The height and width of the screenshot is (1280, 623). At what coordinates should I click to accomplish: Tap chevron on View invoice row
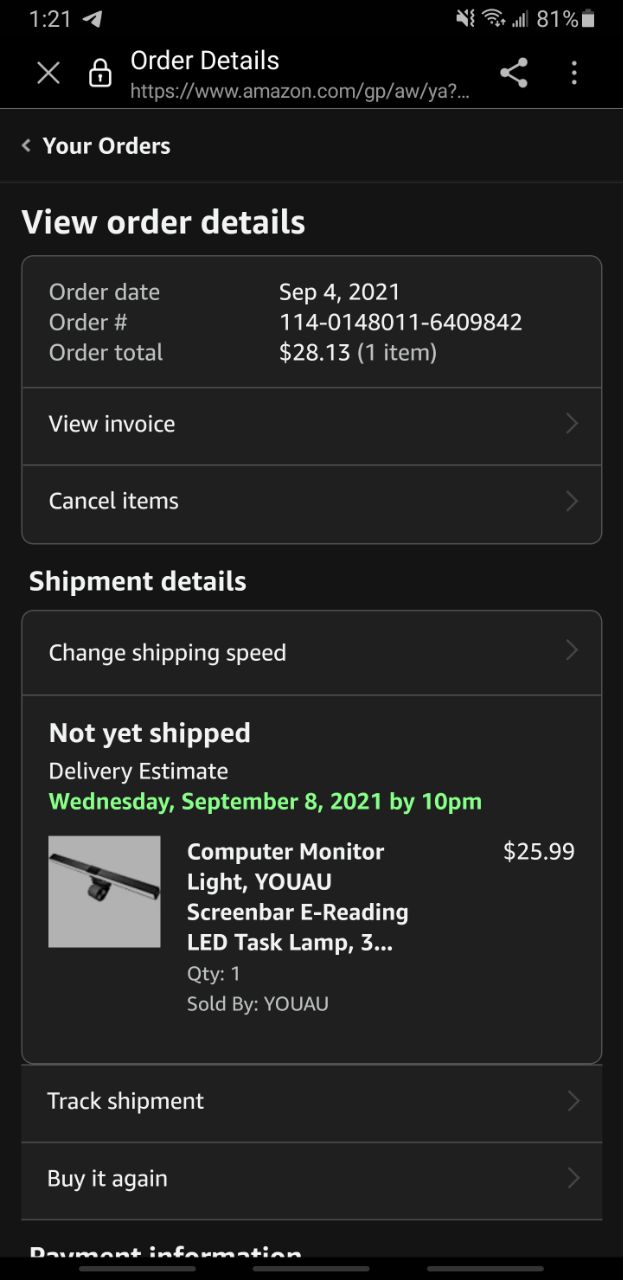point(572,424)
